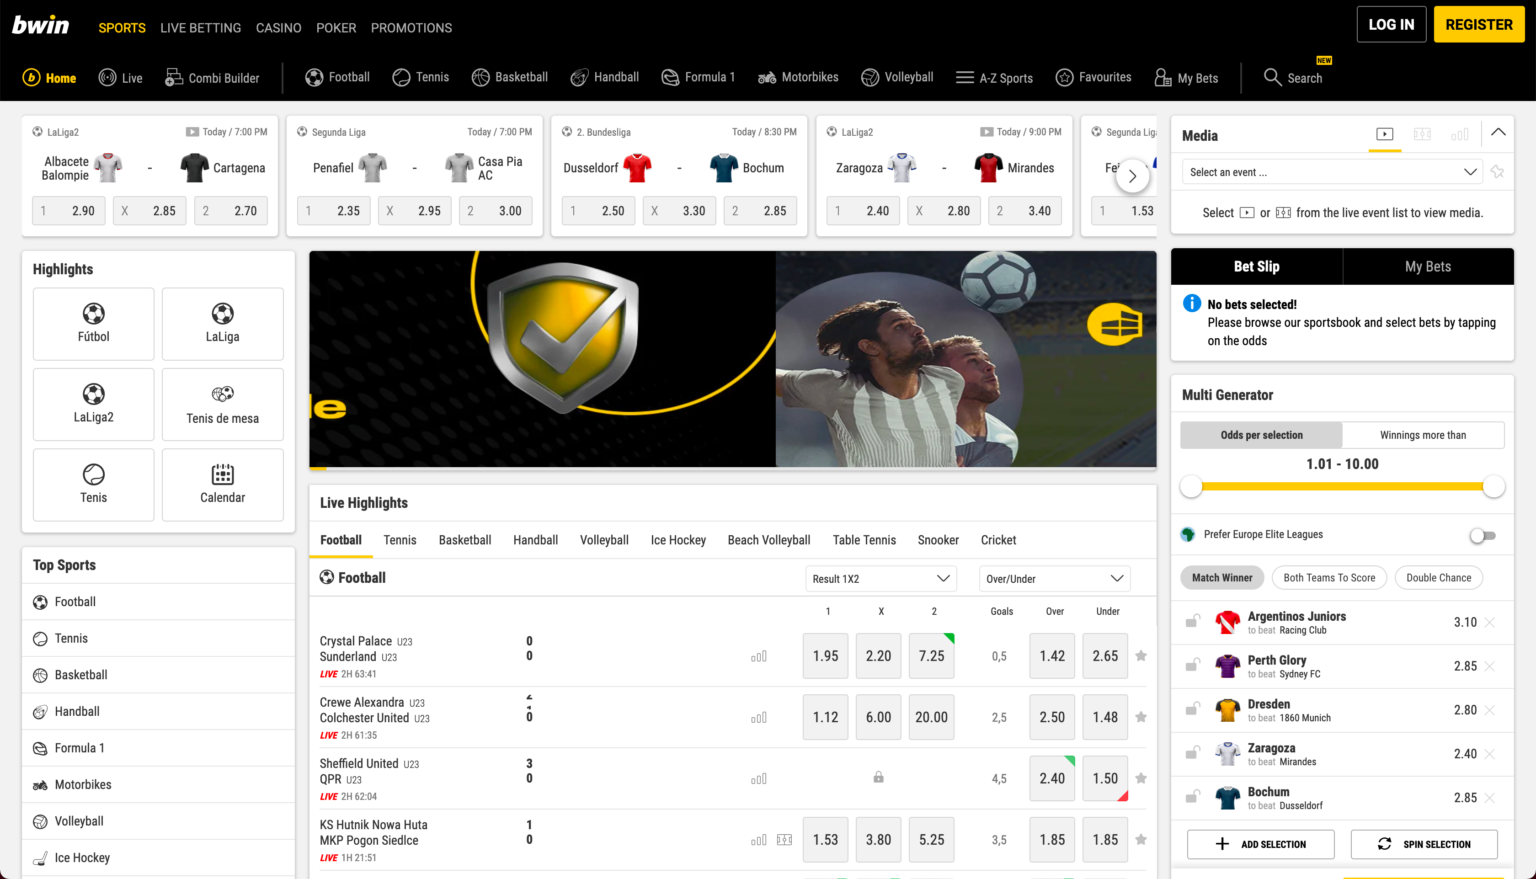Launch the Combi Builder tool

click(x=212, y=77)
